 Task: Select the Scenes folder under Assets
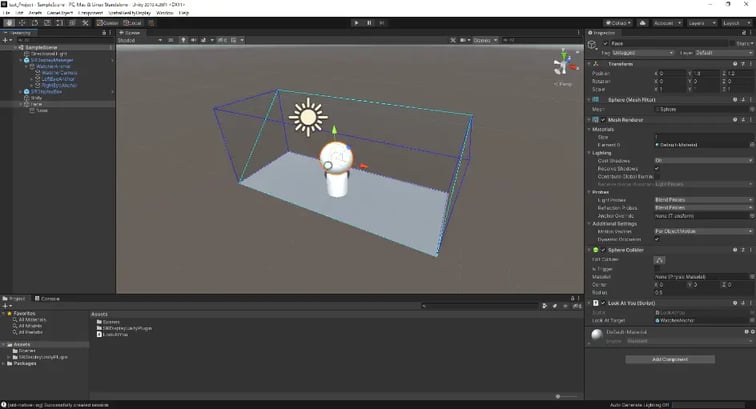click(x=22, y=351)
